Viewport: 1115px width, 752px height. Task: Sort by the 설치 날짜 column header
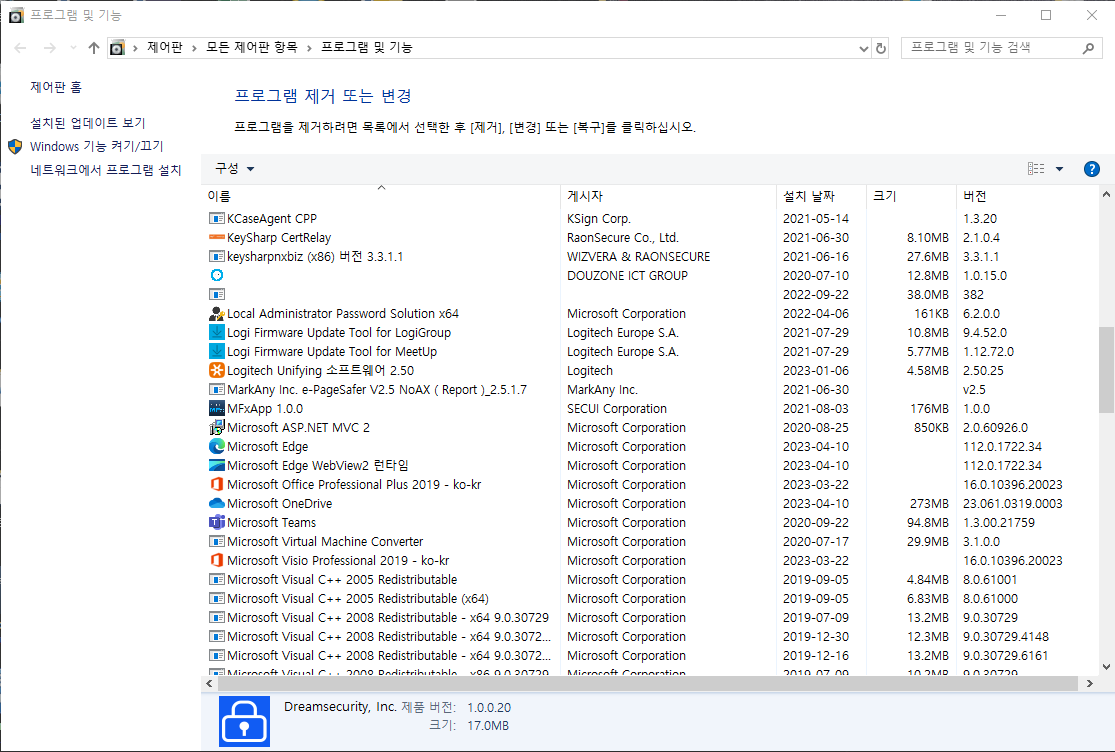821,195
